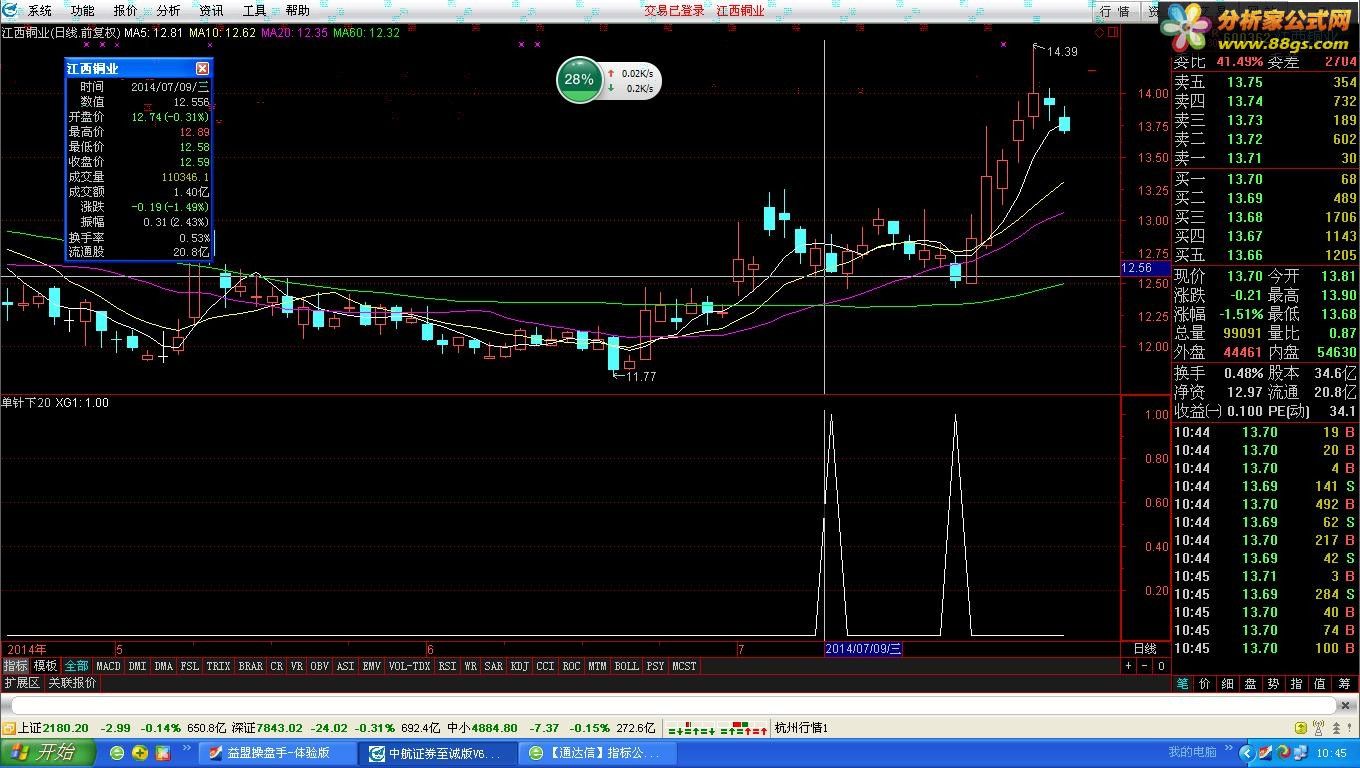Open the 开始 start menu
This screenshot has width=1360, height=768.
(48, 752)
